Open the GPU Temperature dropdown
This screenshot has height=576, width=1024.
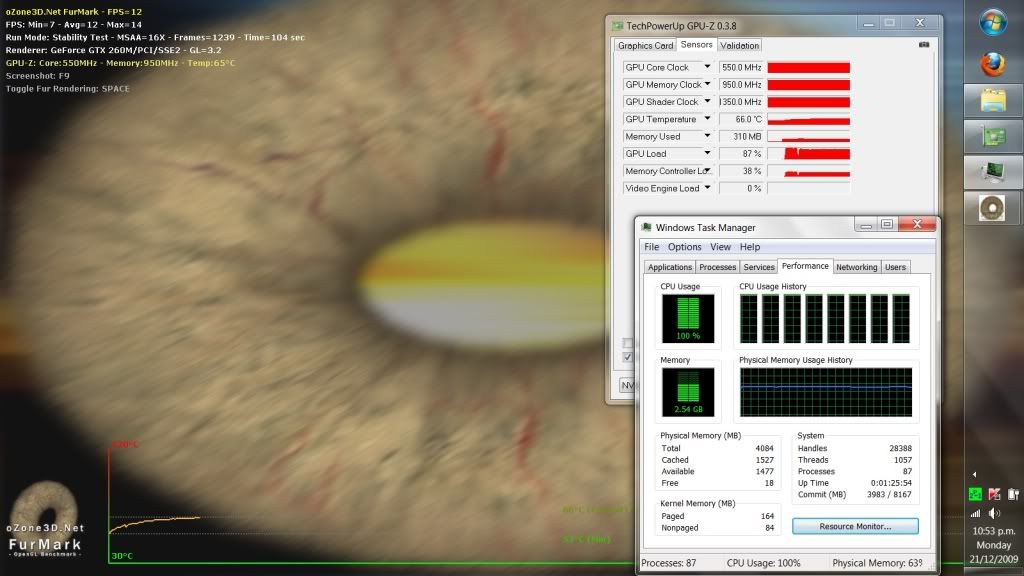tap(707, 119)
